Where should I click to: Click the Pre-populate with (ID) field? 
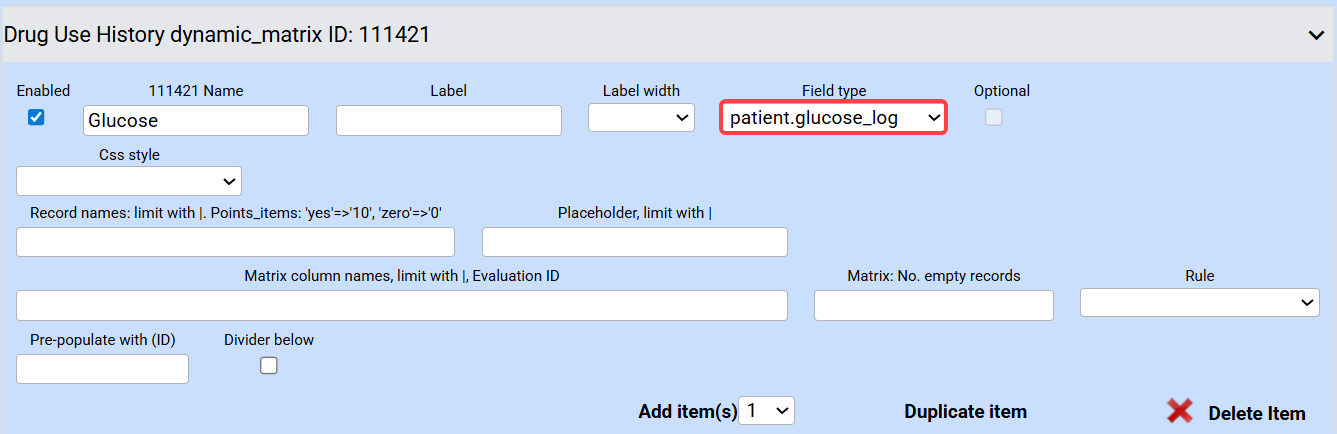pos(102,369)
